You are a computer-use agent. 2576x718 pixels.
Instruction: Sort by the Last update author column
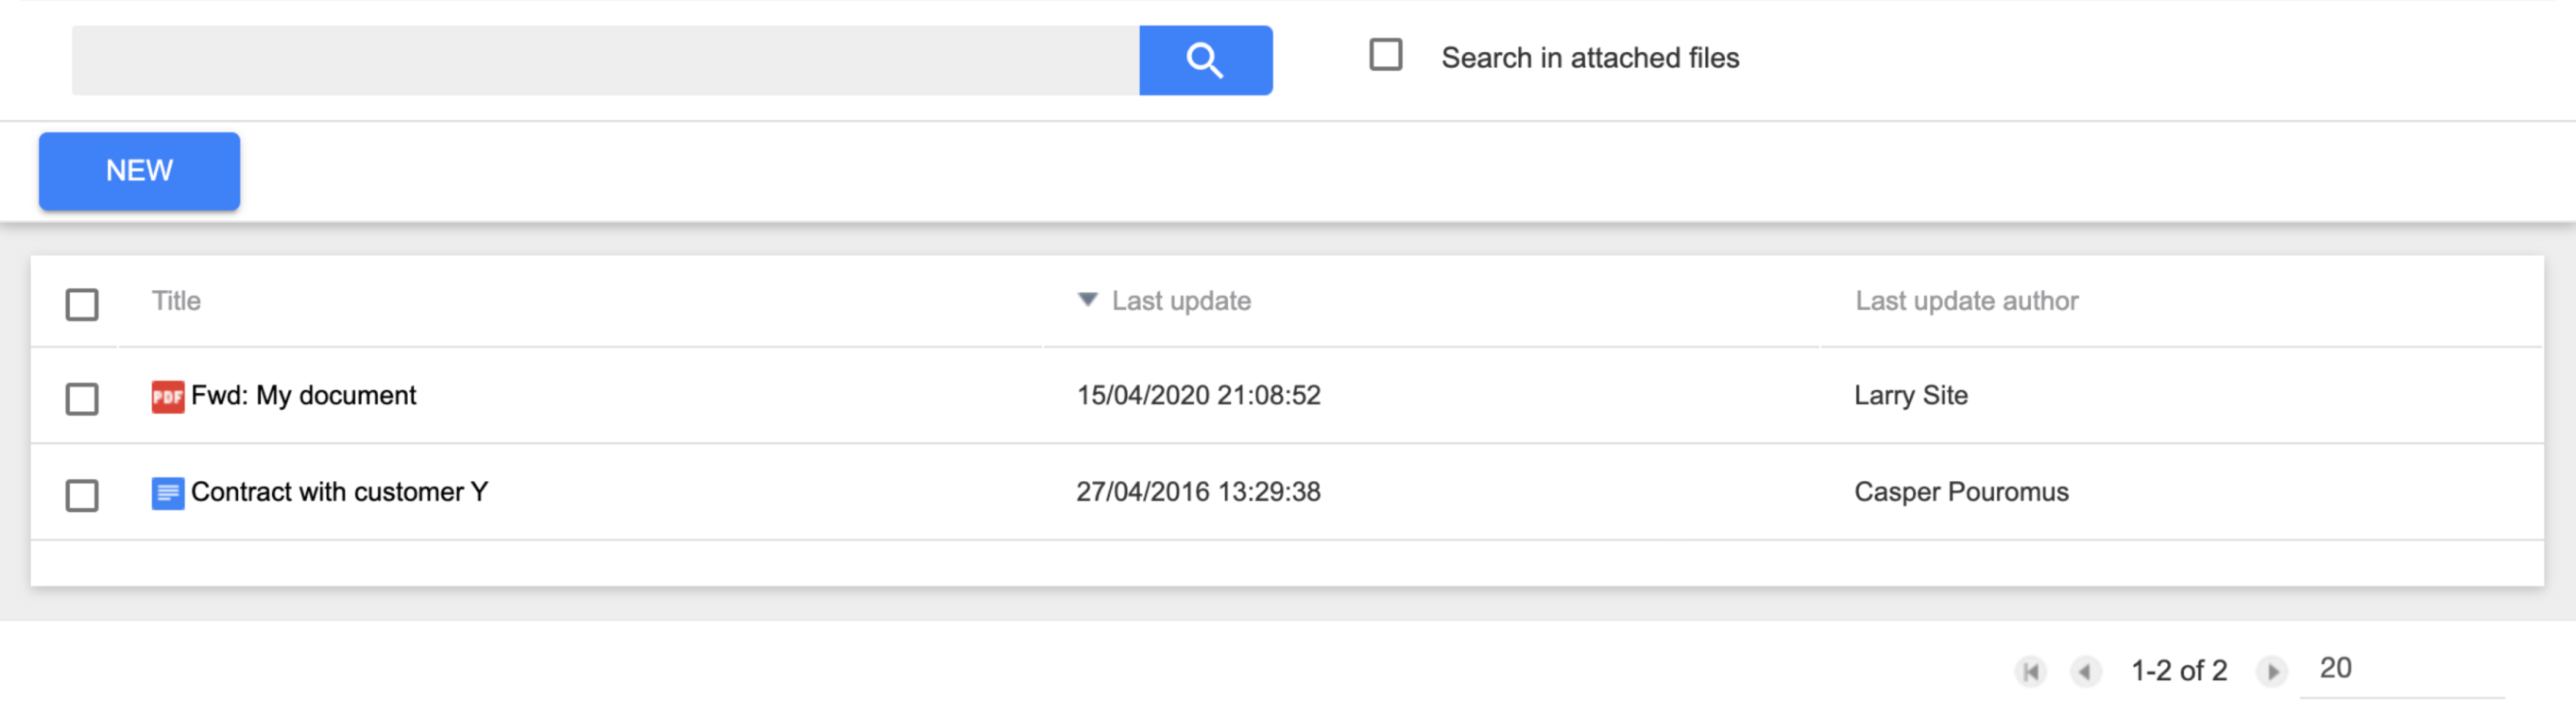pyautogui.click(x=1966, y=301)
